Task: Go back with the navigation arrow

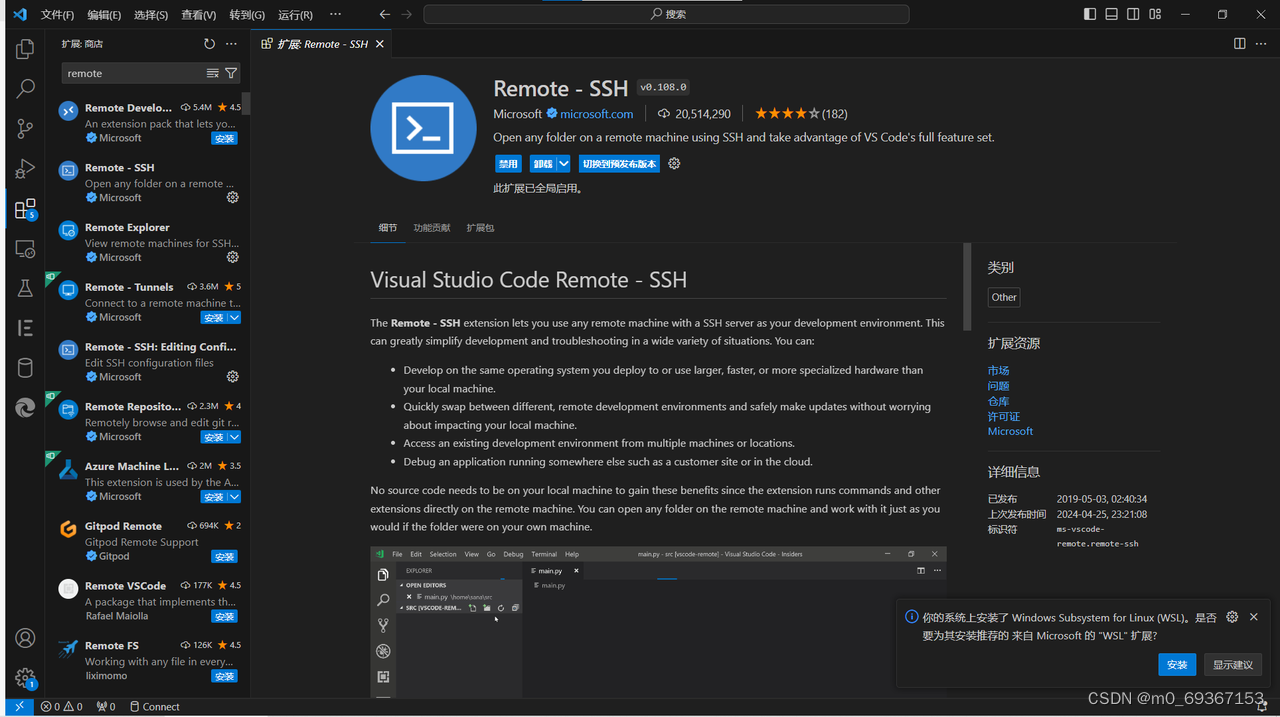Action: click(385, 14)
